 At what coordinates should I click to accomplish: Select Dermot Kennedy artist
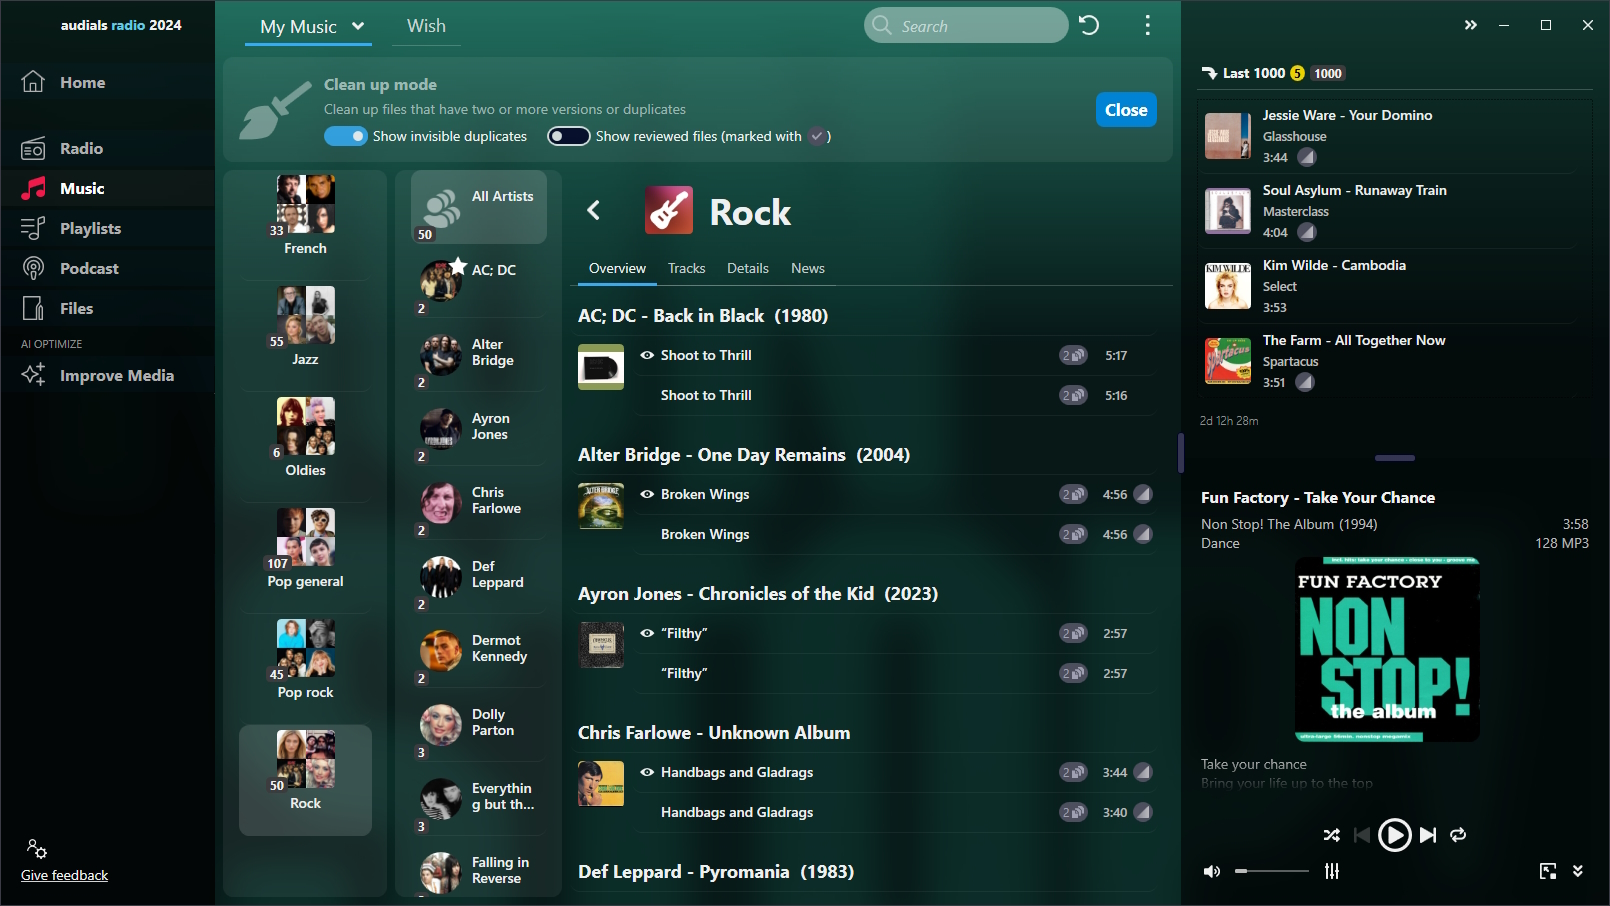[x=479, y=653]
